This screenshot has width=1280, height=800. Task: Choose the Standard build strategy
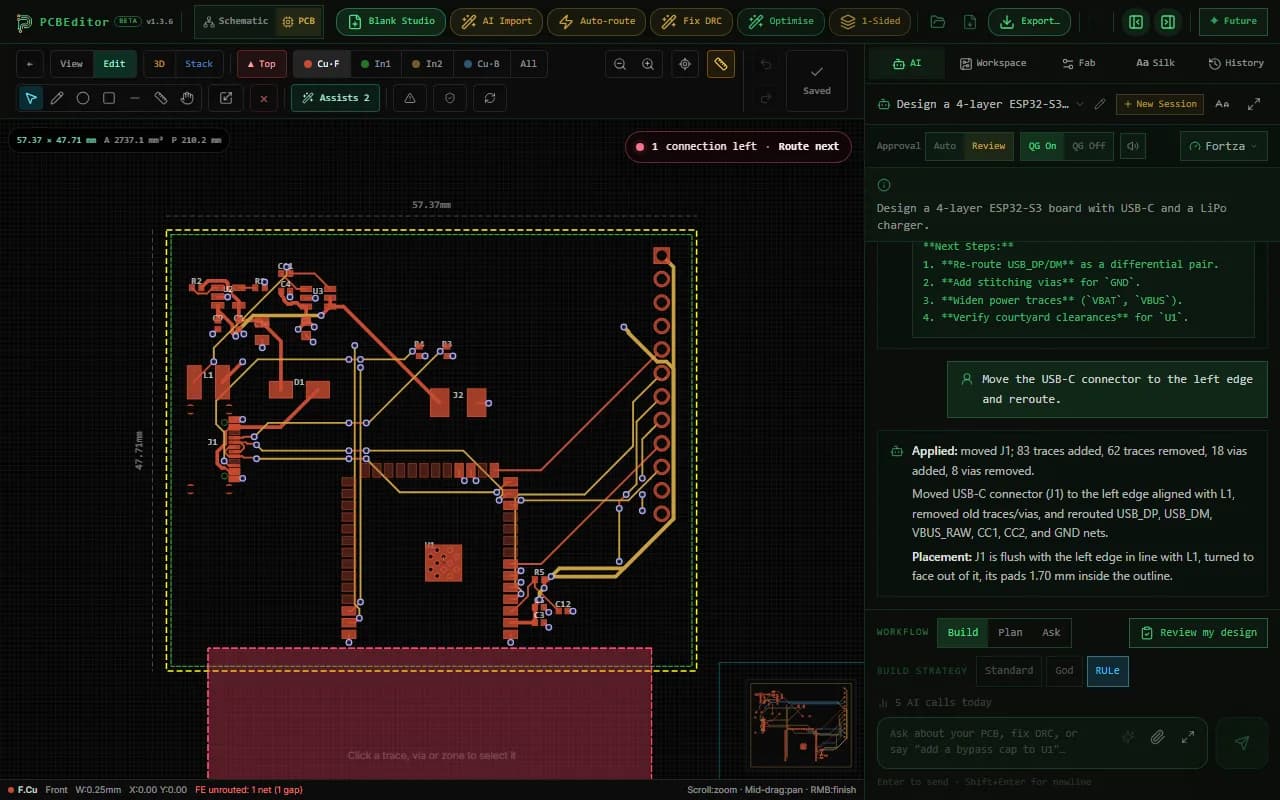(x=1008, y=671)
